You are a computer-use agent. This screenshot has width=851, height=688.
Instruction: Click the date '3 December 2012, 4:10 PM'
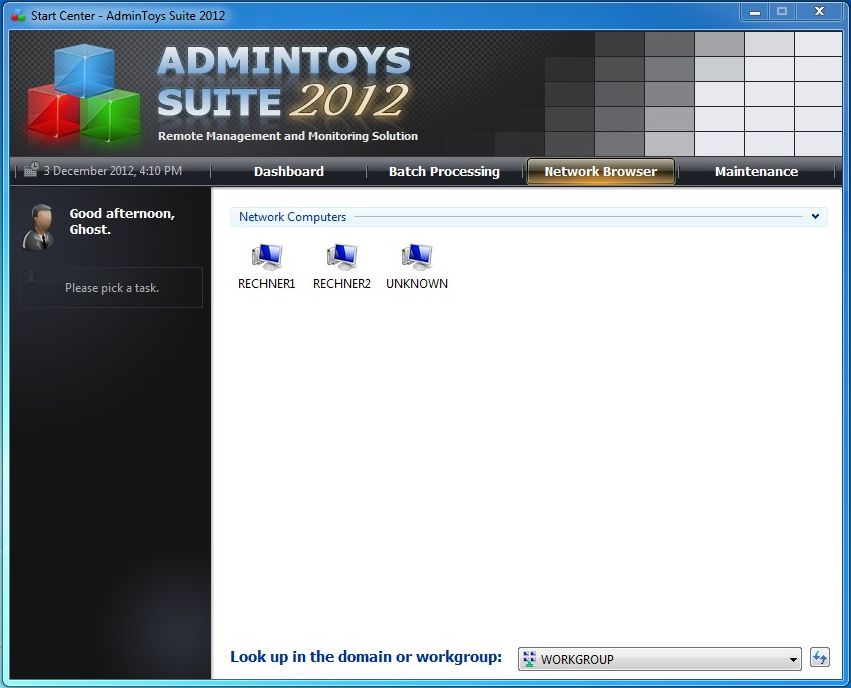click(112, 170)
